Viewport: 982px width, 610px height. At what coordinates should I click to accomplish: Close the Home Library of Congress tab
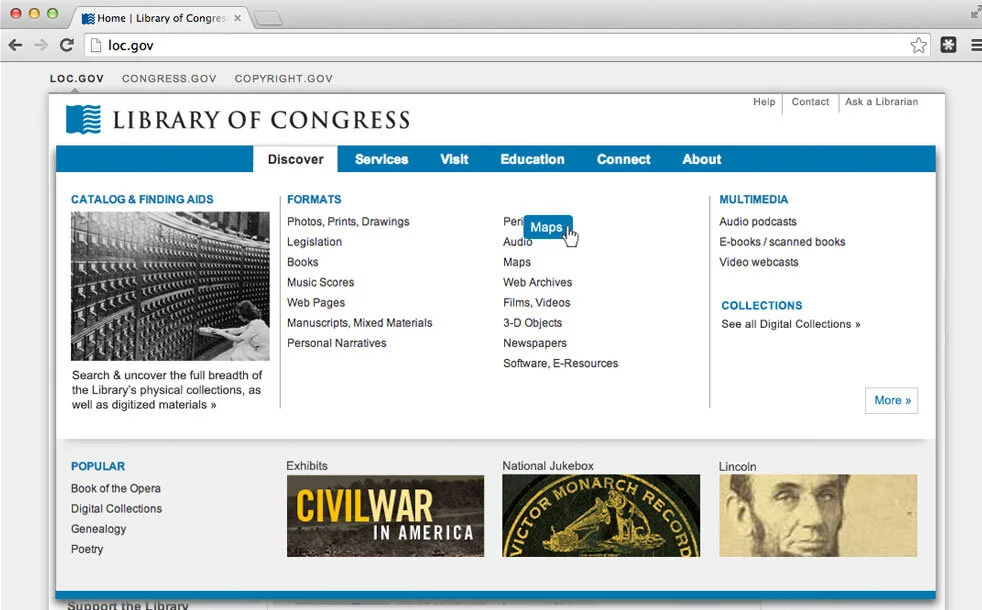[237, 18]
